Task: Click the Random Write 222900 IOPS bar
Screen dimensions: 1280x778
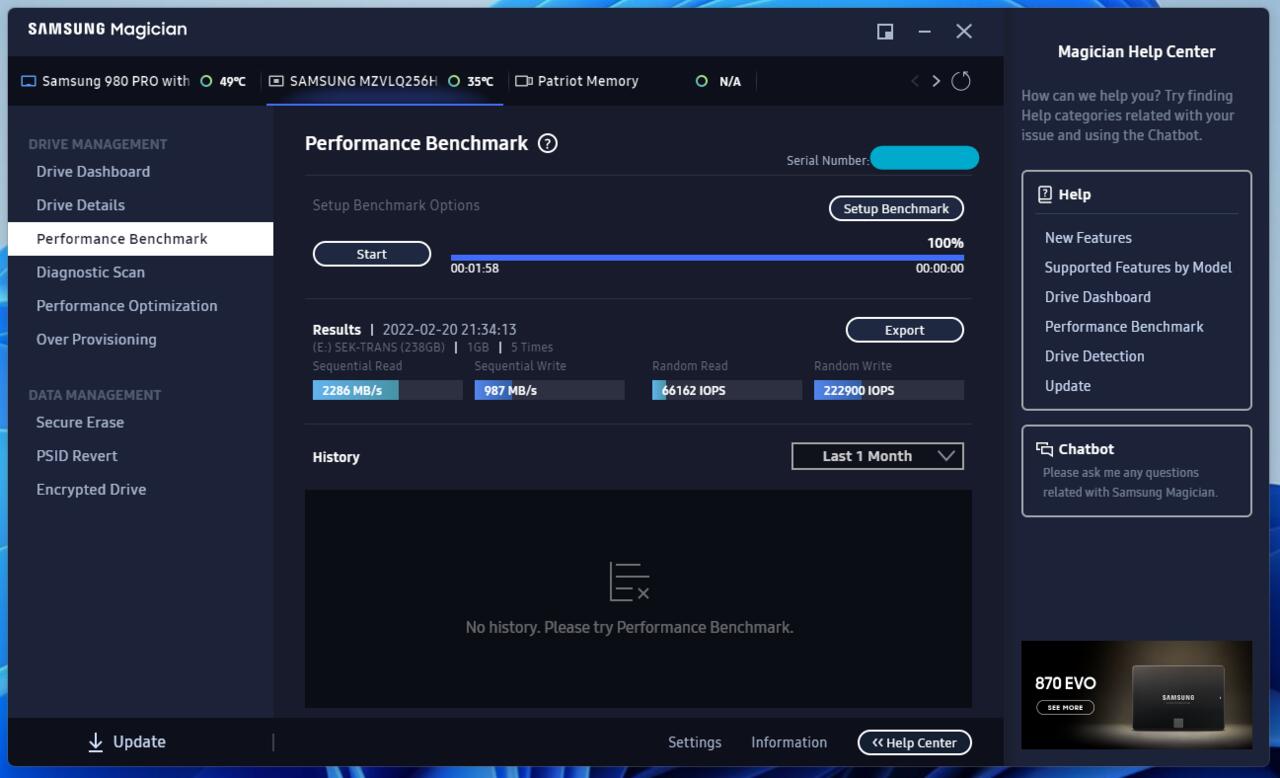Action: 889,390
